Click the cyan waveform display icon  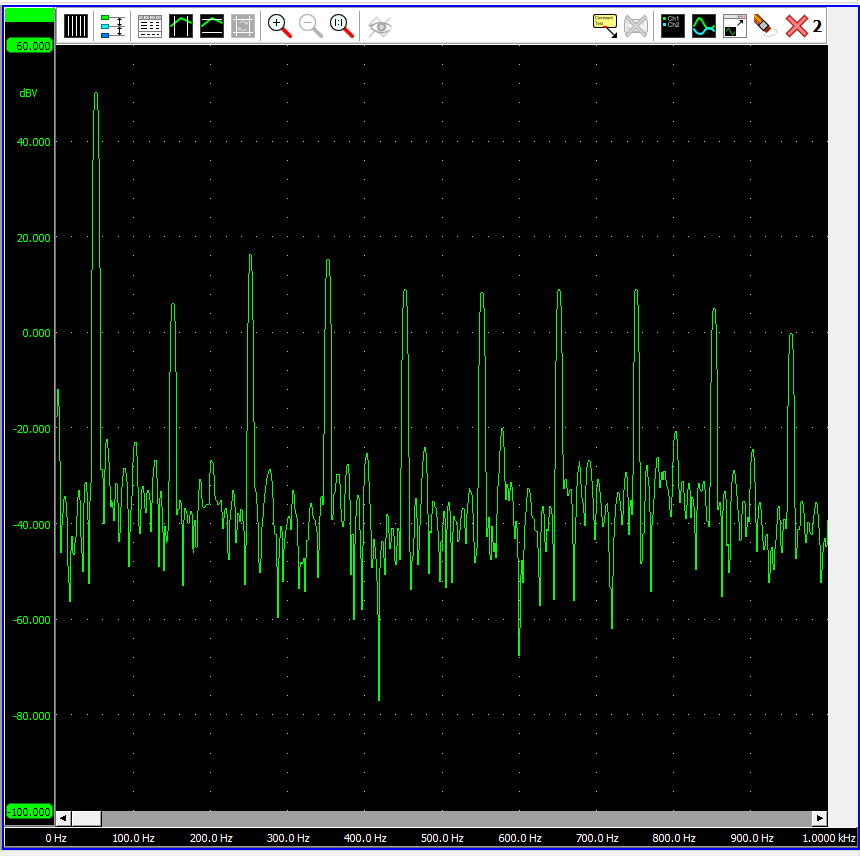coord(704,26)
